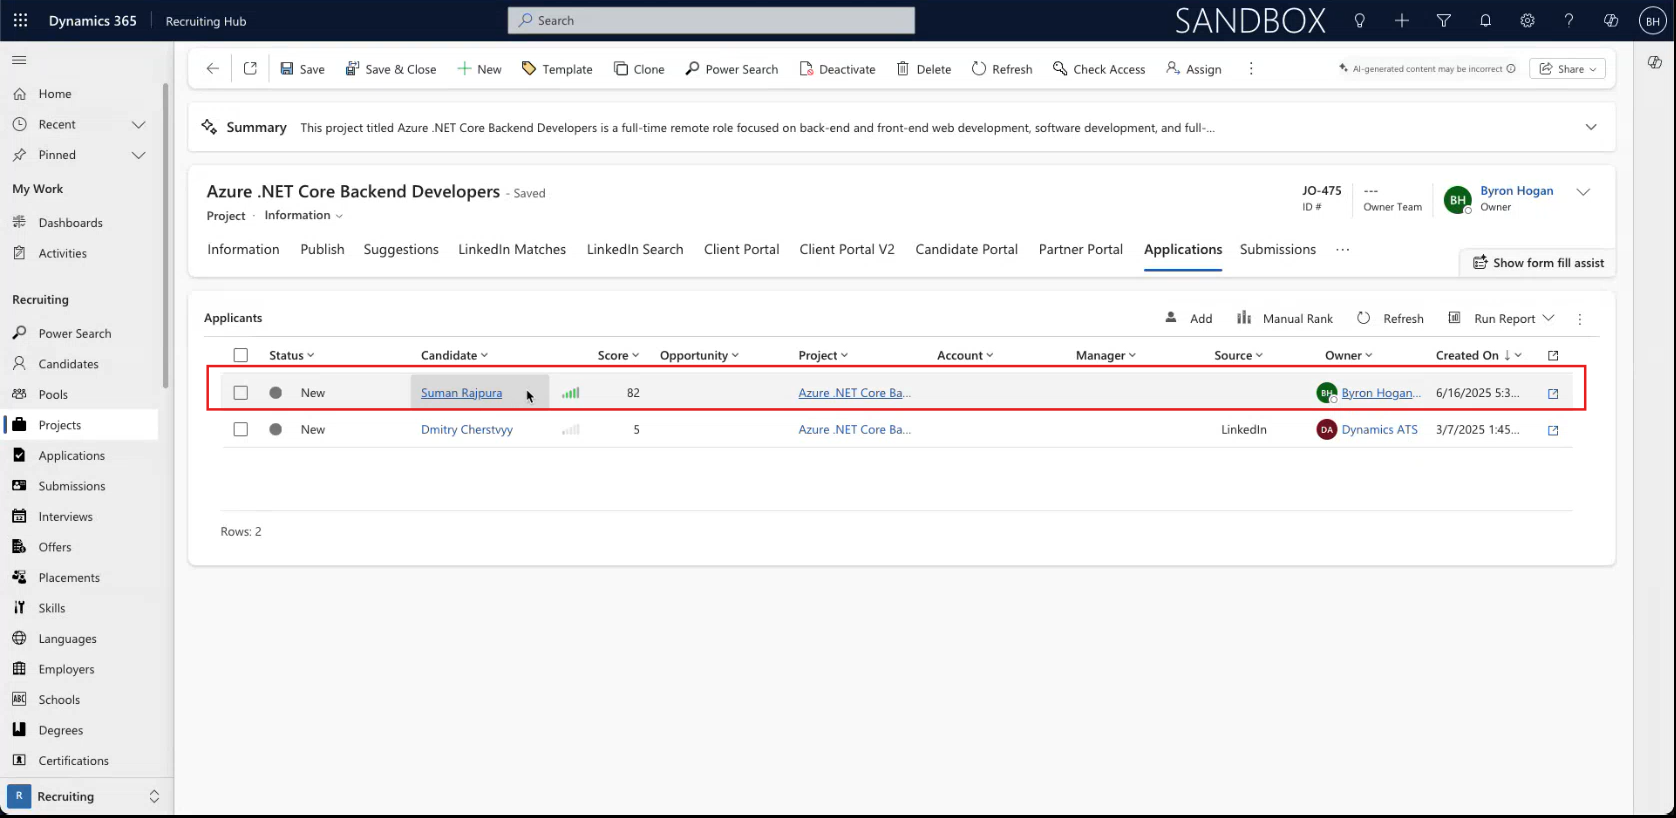Image resolution: width=1676 pixels, height=818 pixels.
Task: Open the help question mark
Action: click(x=1569, y=20)
